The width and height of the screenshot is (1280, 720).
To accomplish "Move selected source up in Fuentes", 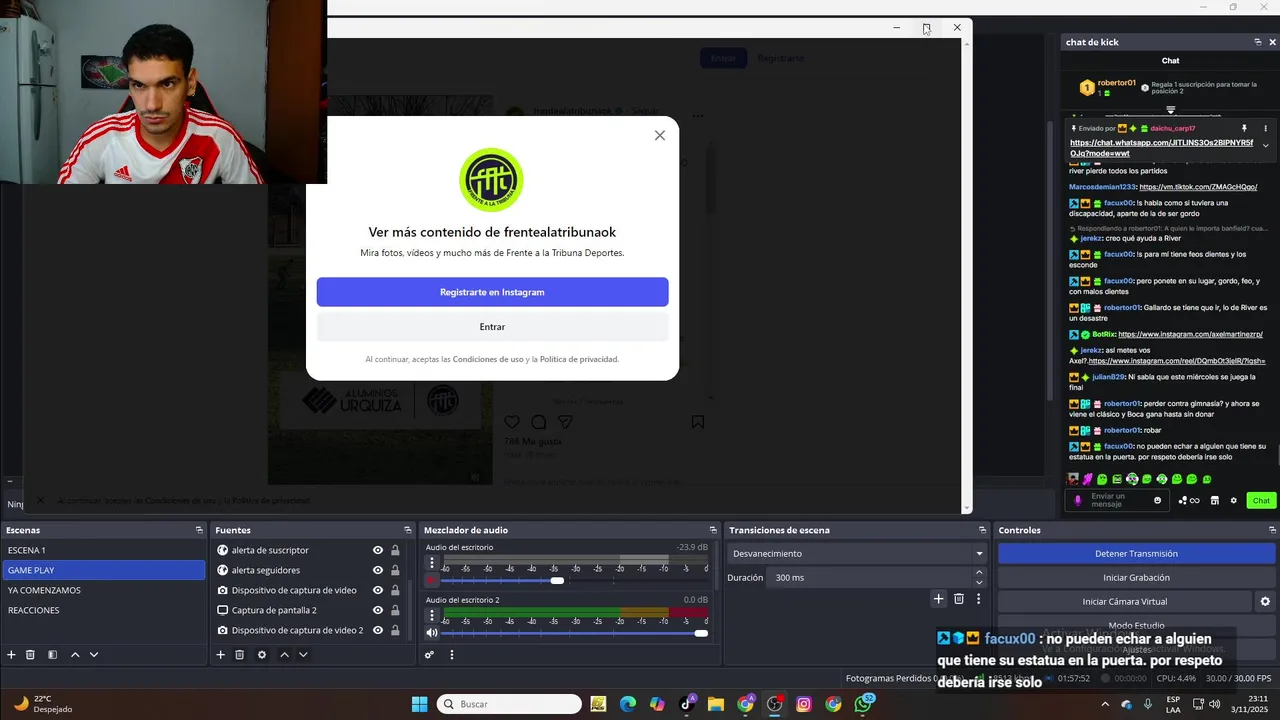I will pos(284,655).
